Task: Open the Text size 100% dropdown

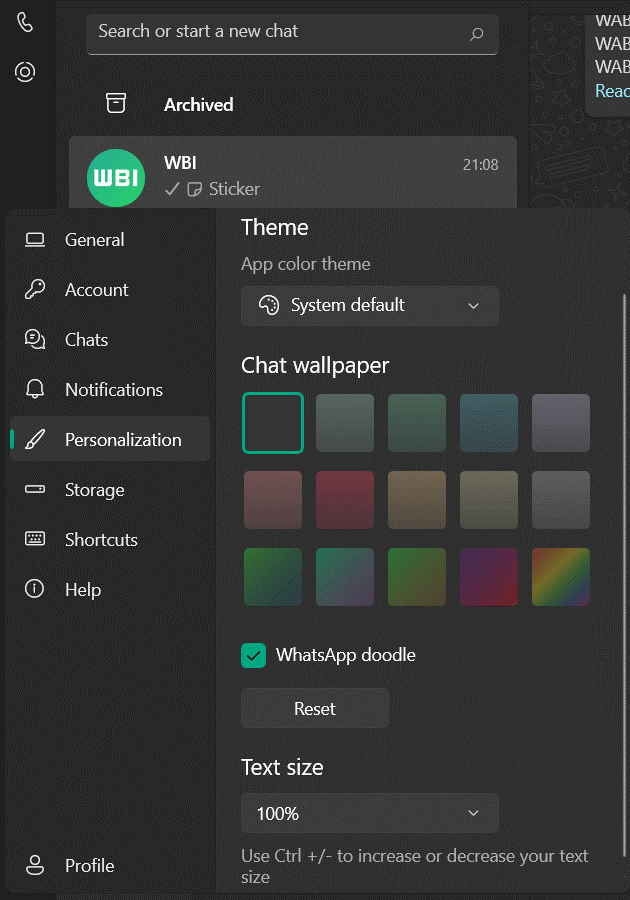Action: click(x=370, y=813)
